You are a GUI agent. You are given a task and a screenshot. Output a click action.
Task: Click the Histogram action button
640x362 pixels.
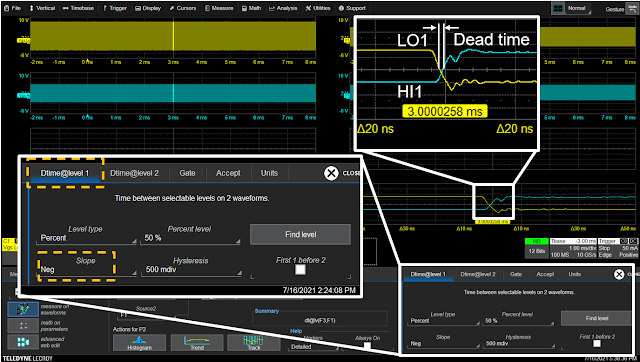(139, 342)
